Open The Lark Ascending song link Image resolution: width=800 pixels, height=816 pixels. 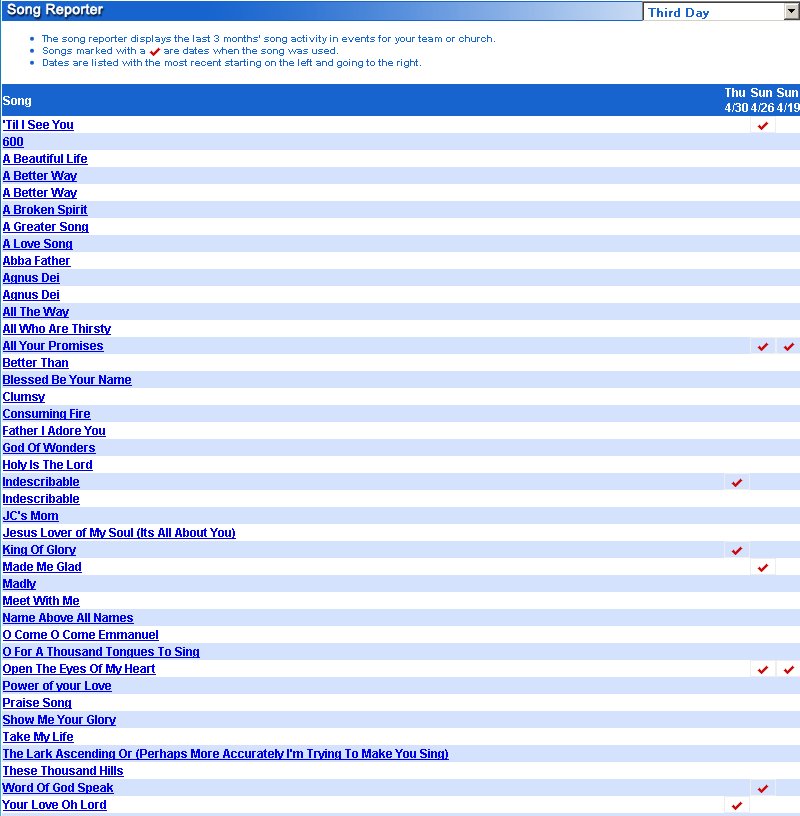pyautogui.click(x=225, y=754)
